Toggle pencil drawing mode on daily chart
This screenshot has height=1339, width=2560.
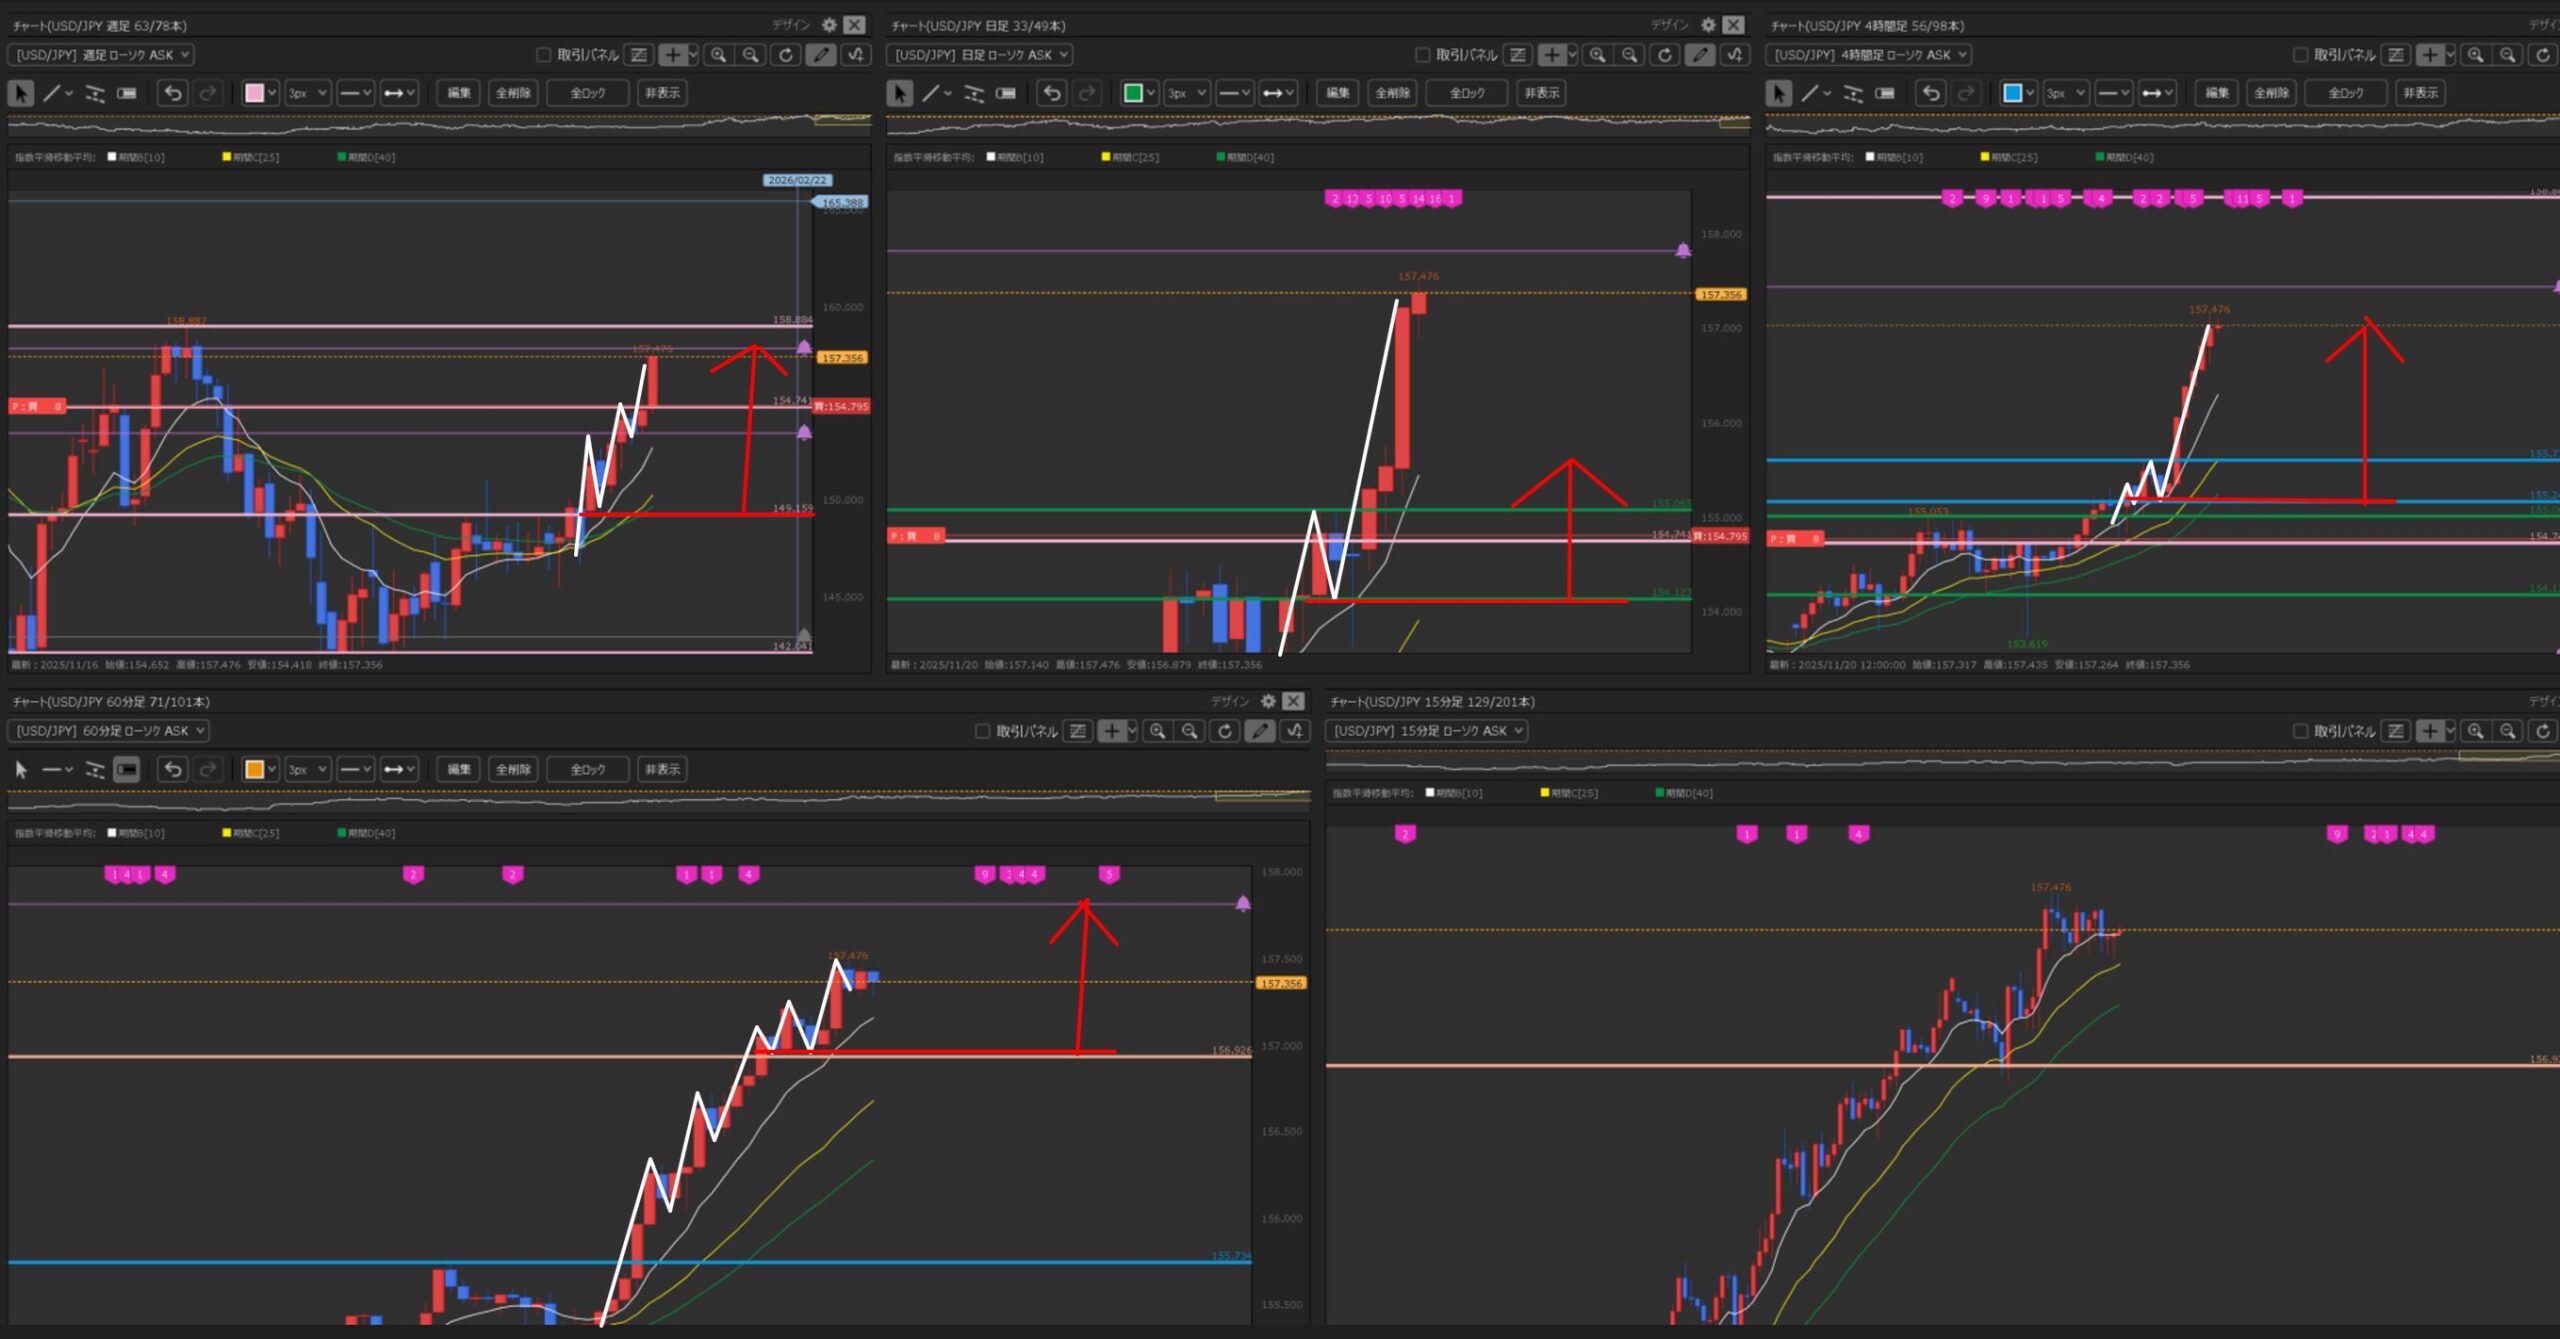pos(1699,55)
